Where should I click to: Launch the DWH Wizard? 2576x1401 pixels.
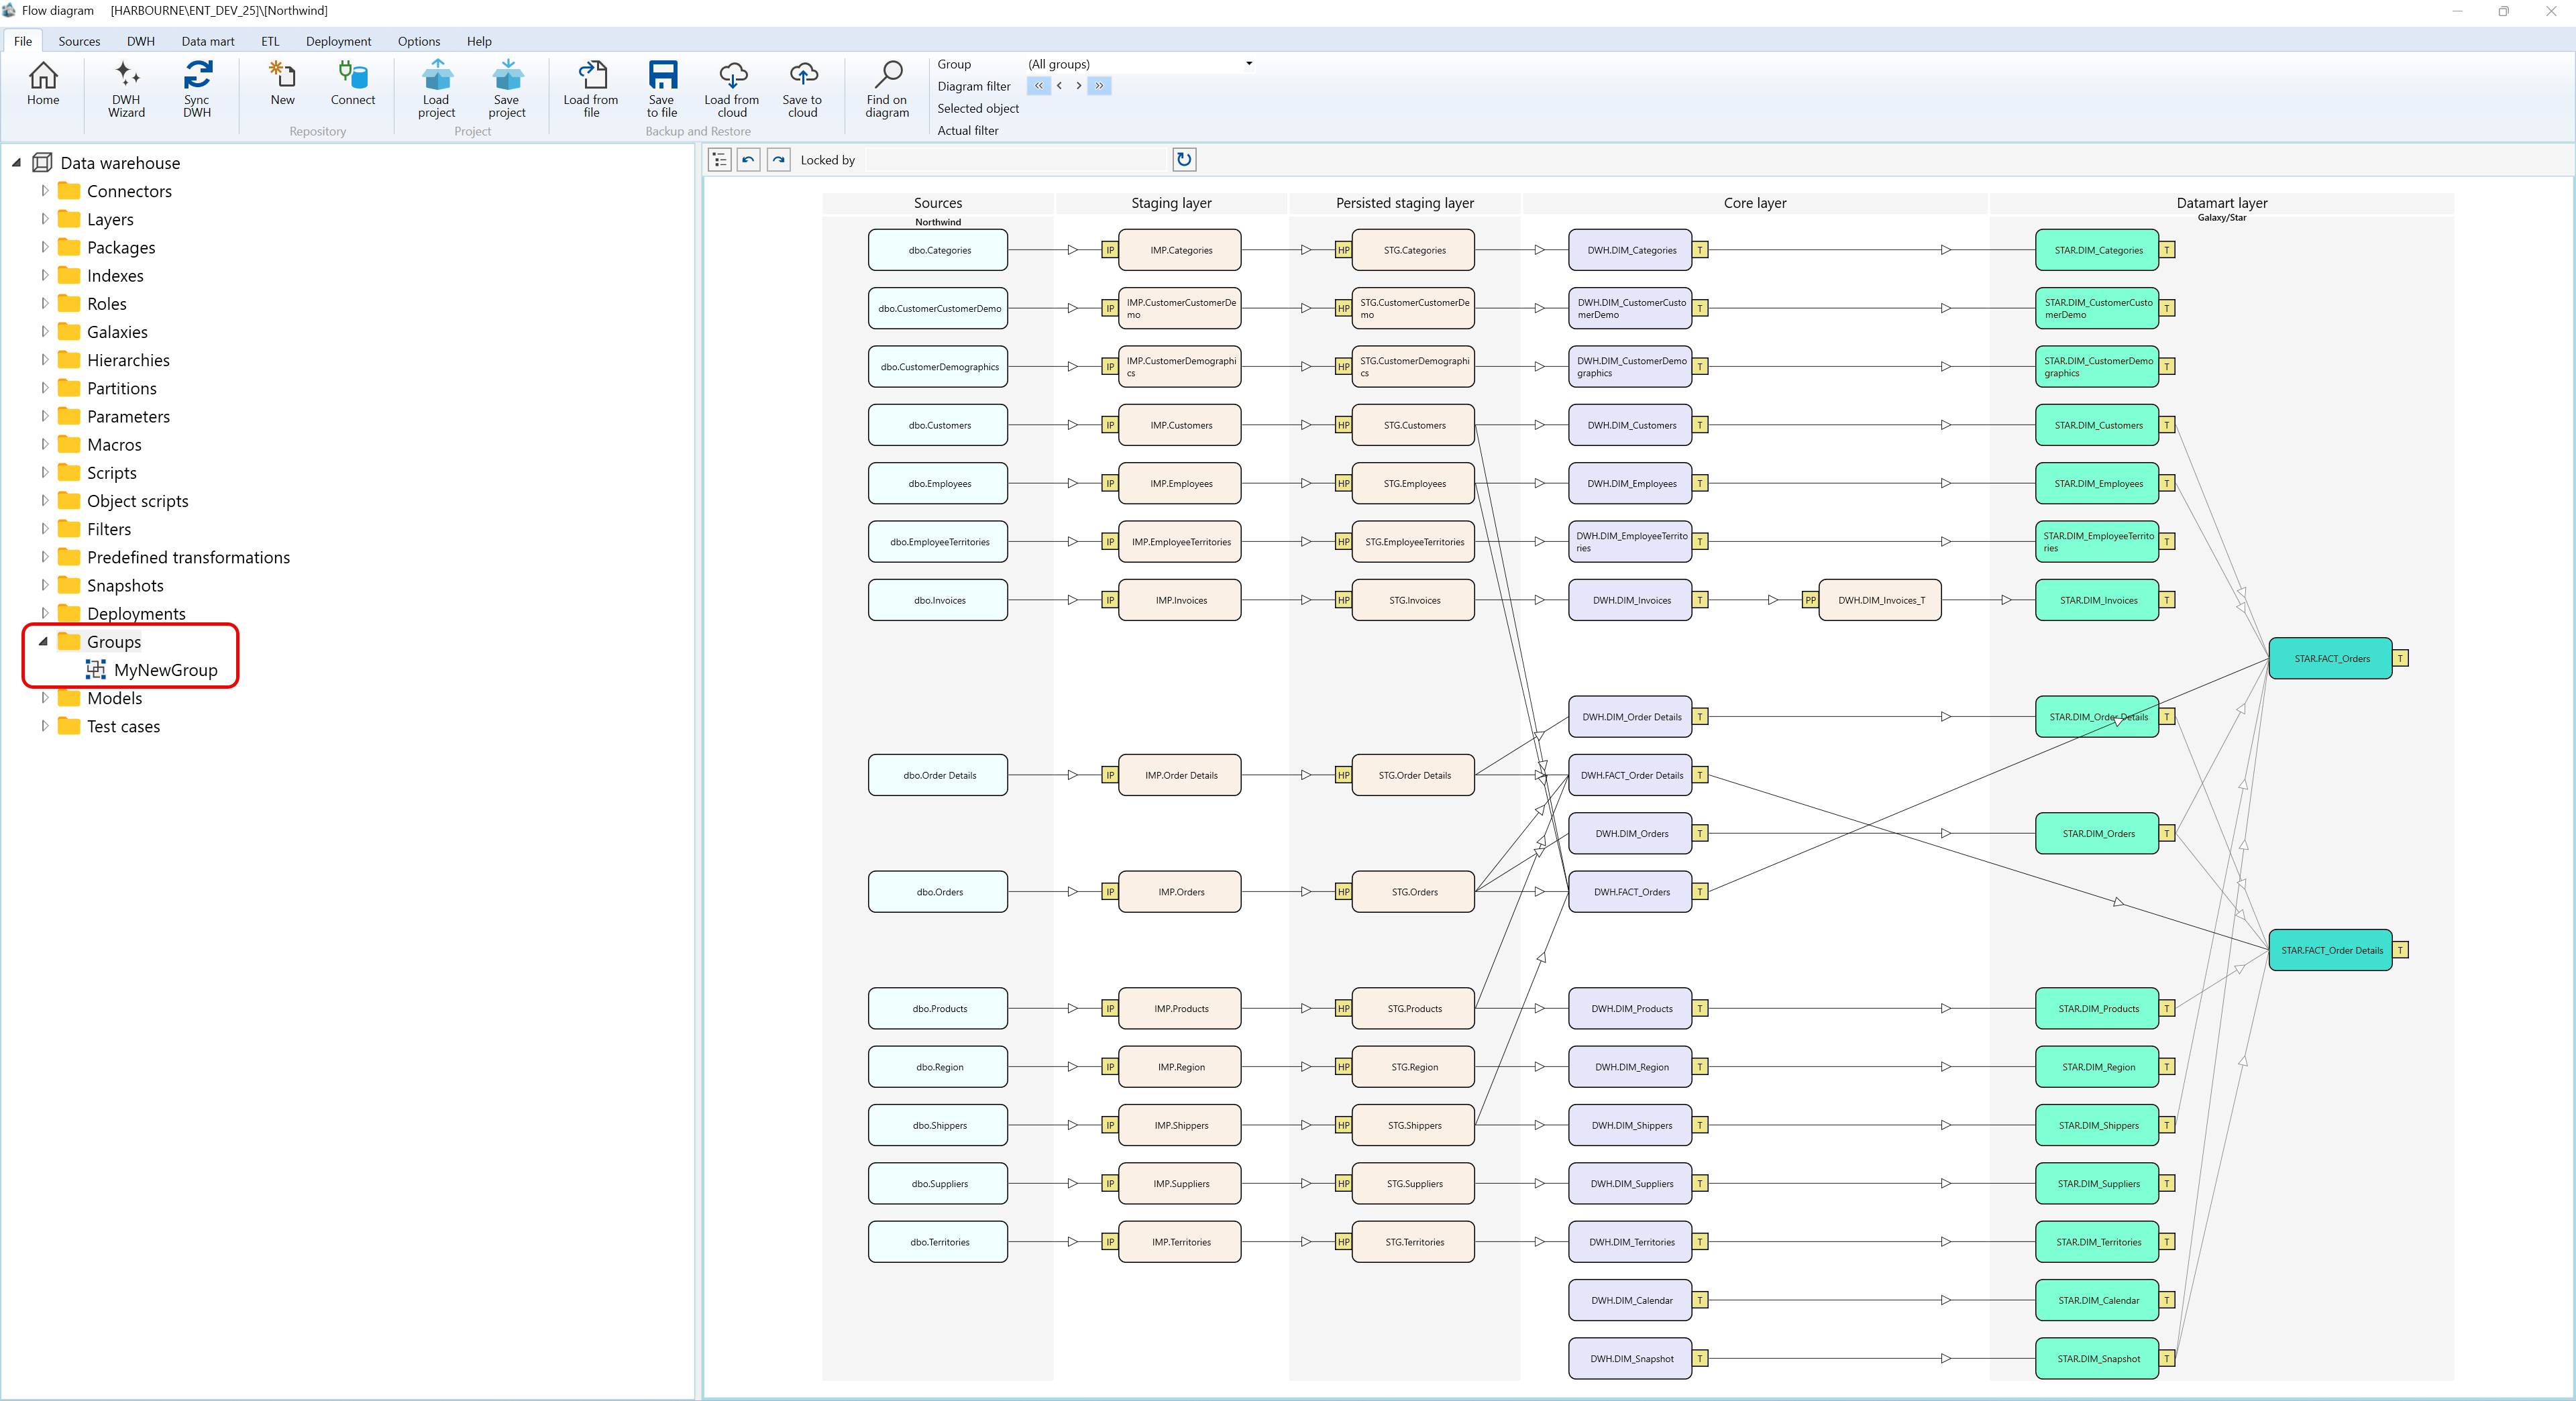coord(126,90)
